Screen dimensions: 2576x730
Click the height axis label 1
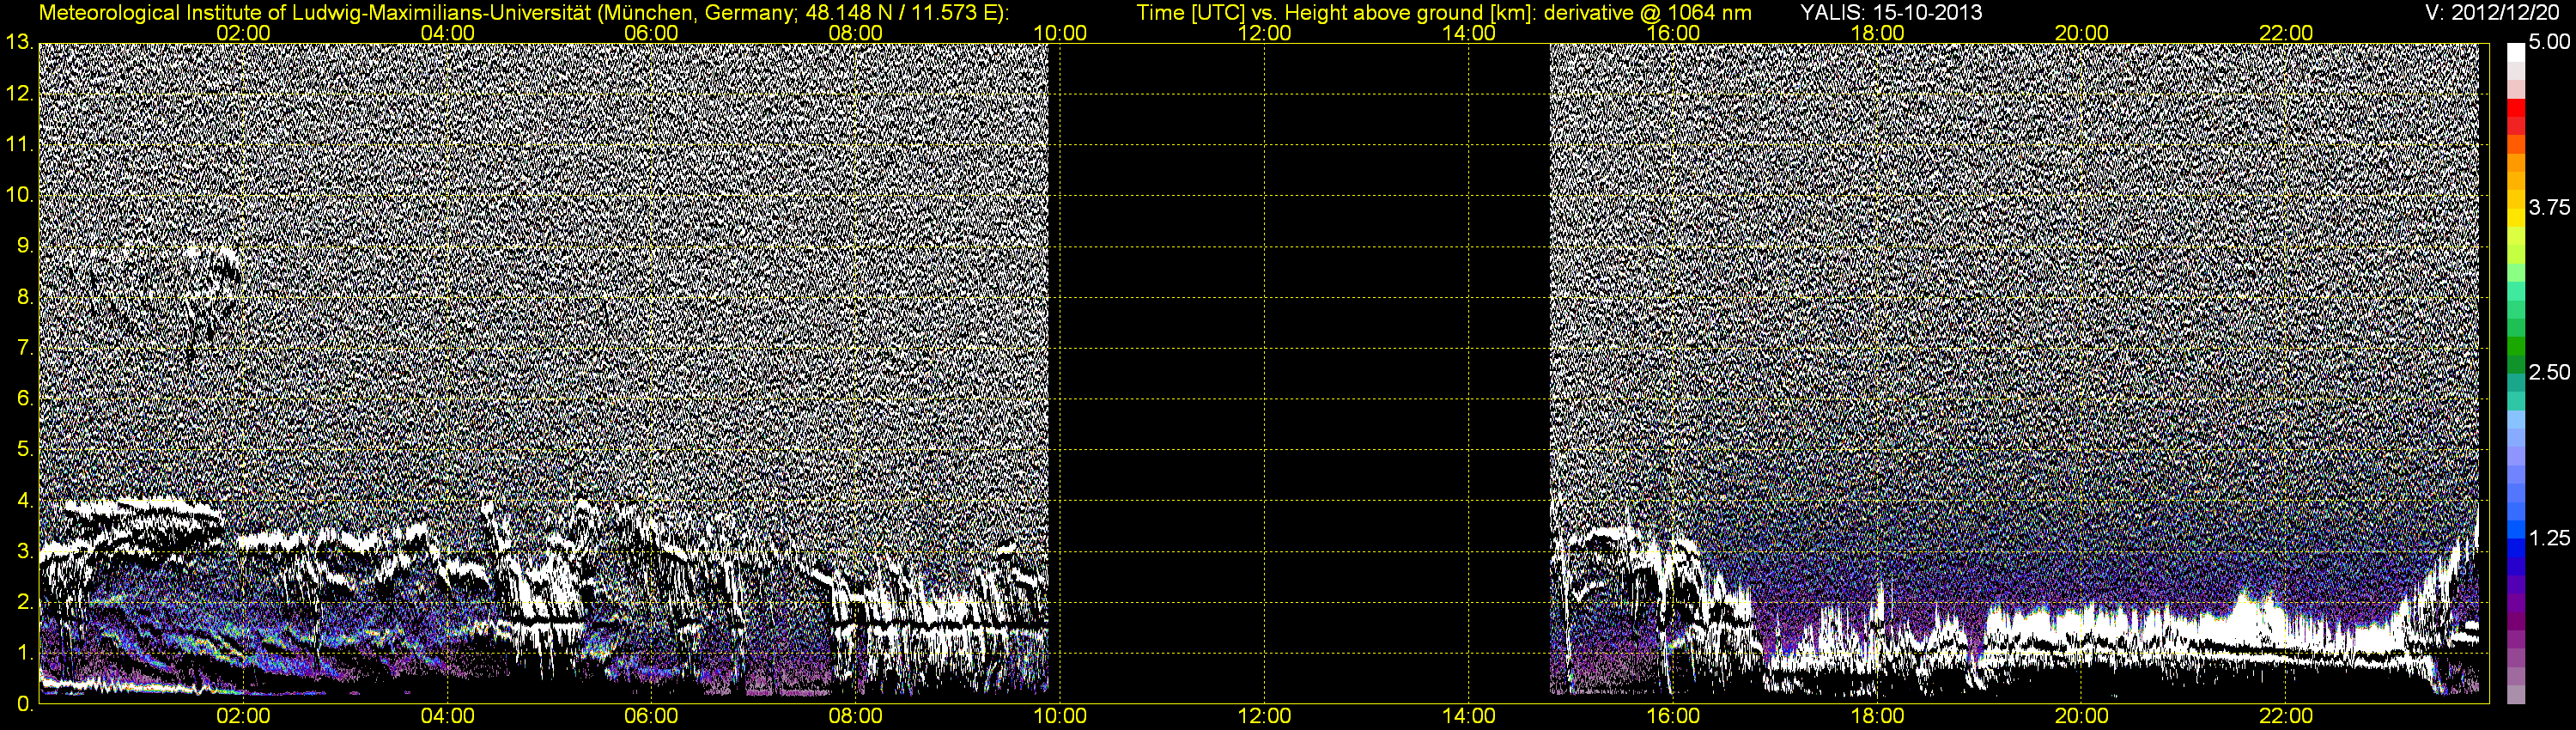pyautogui.click(x=23, y=653)
